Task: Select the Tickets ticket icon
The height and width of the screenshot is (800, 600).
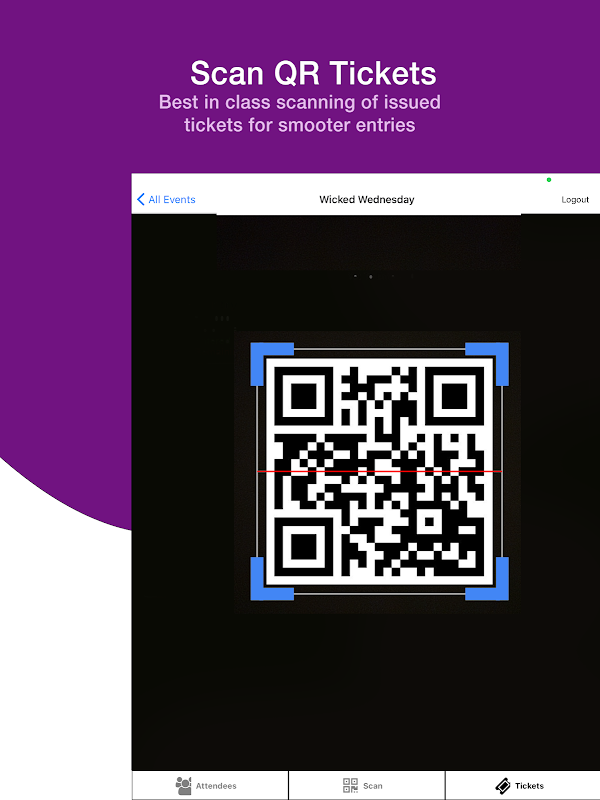Action: (503, 786)
